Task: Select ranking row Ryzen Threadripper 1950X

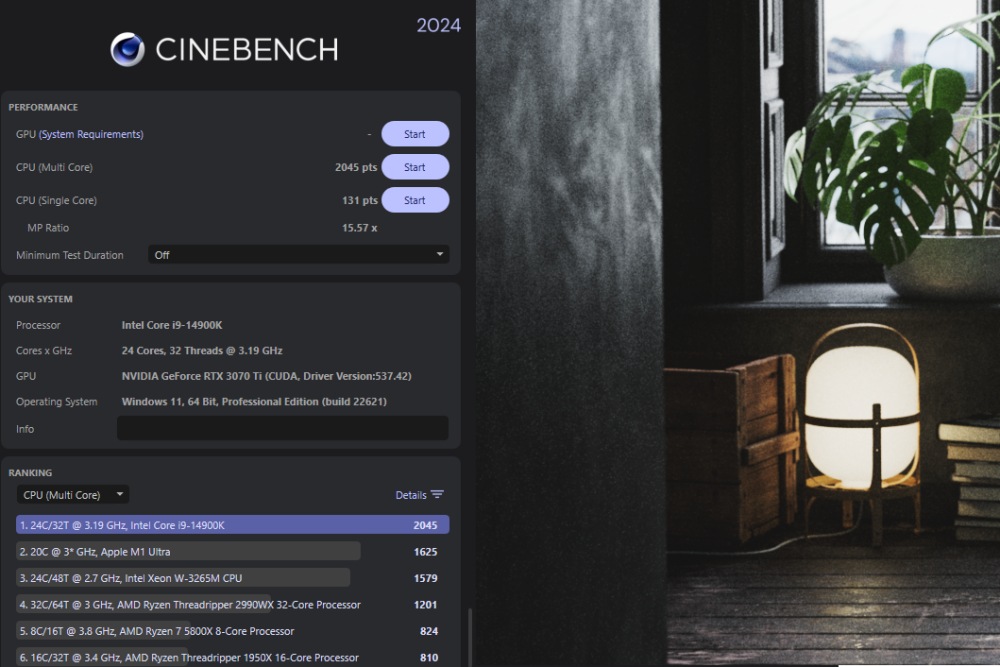Action: coord(233,657)
